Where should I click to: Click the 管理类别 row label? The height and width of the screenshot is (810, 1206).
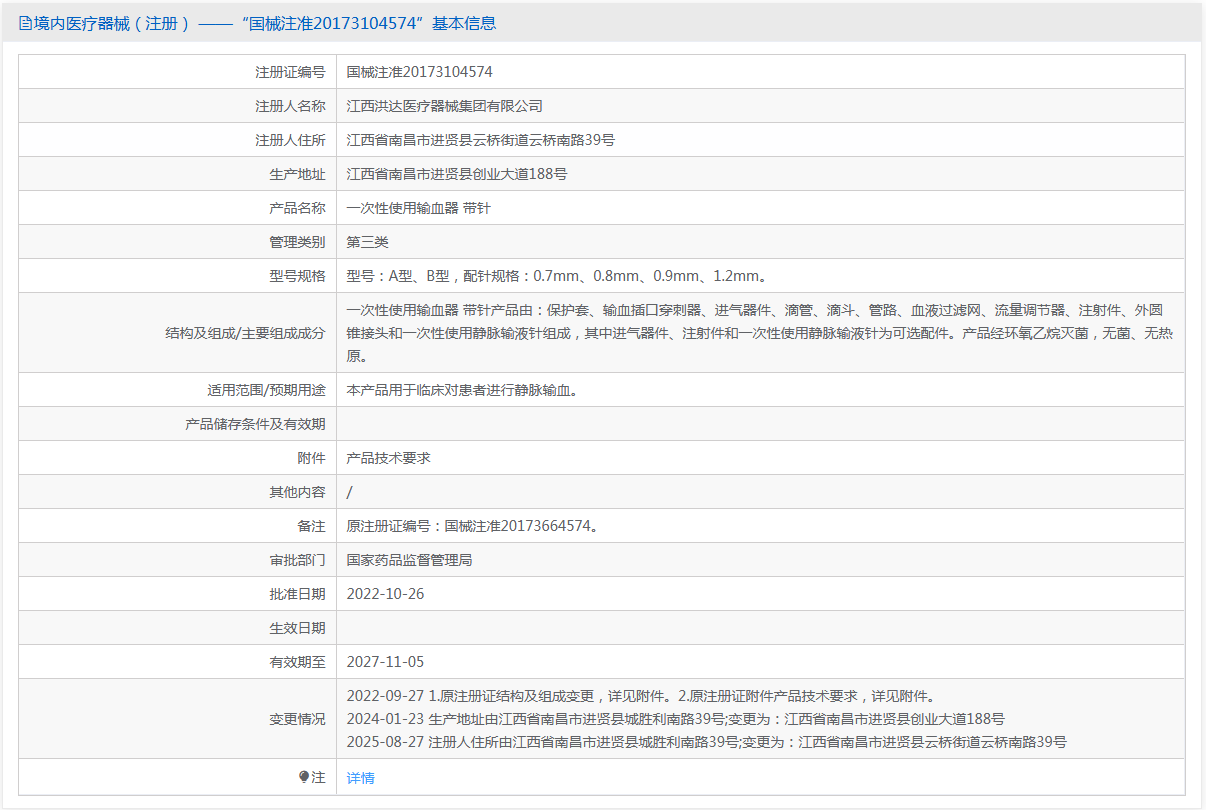297,242
